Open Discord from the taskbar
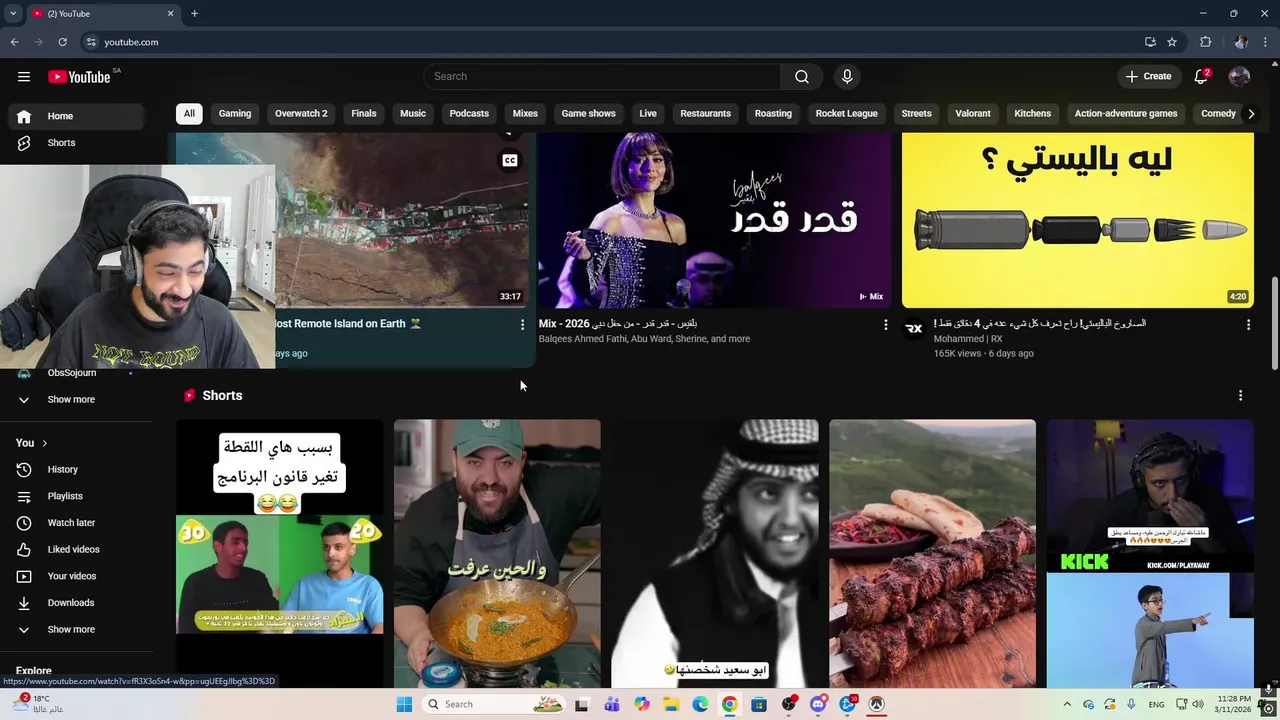 818,704
